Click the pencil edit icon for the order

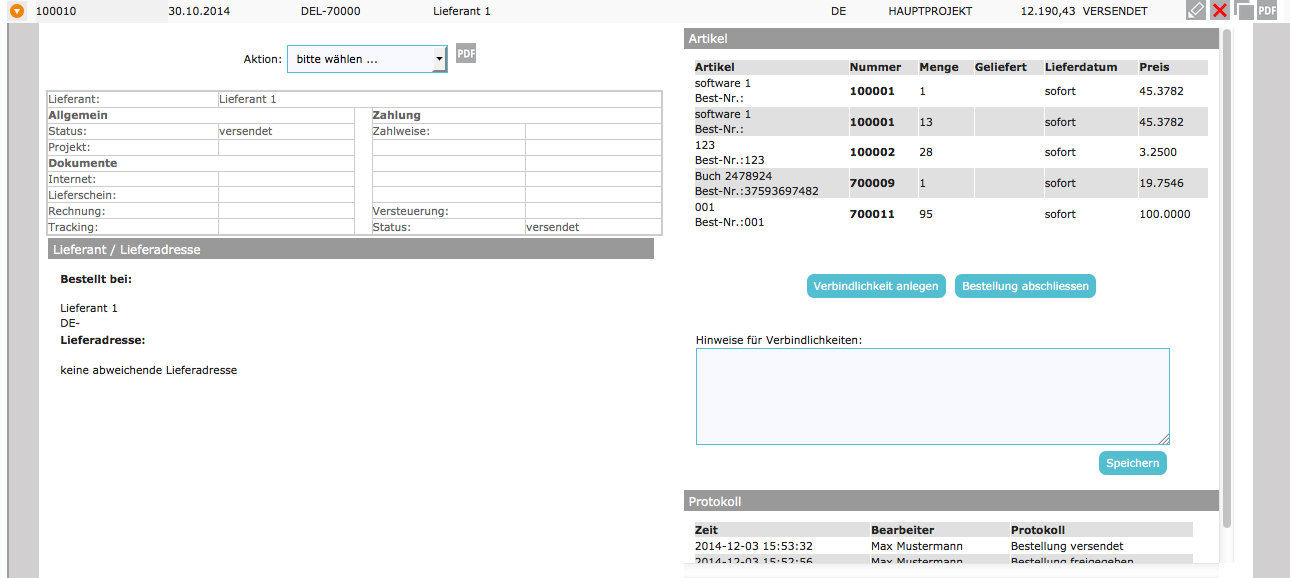tap(1195, 10)
